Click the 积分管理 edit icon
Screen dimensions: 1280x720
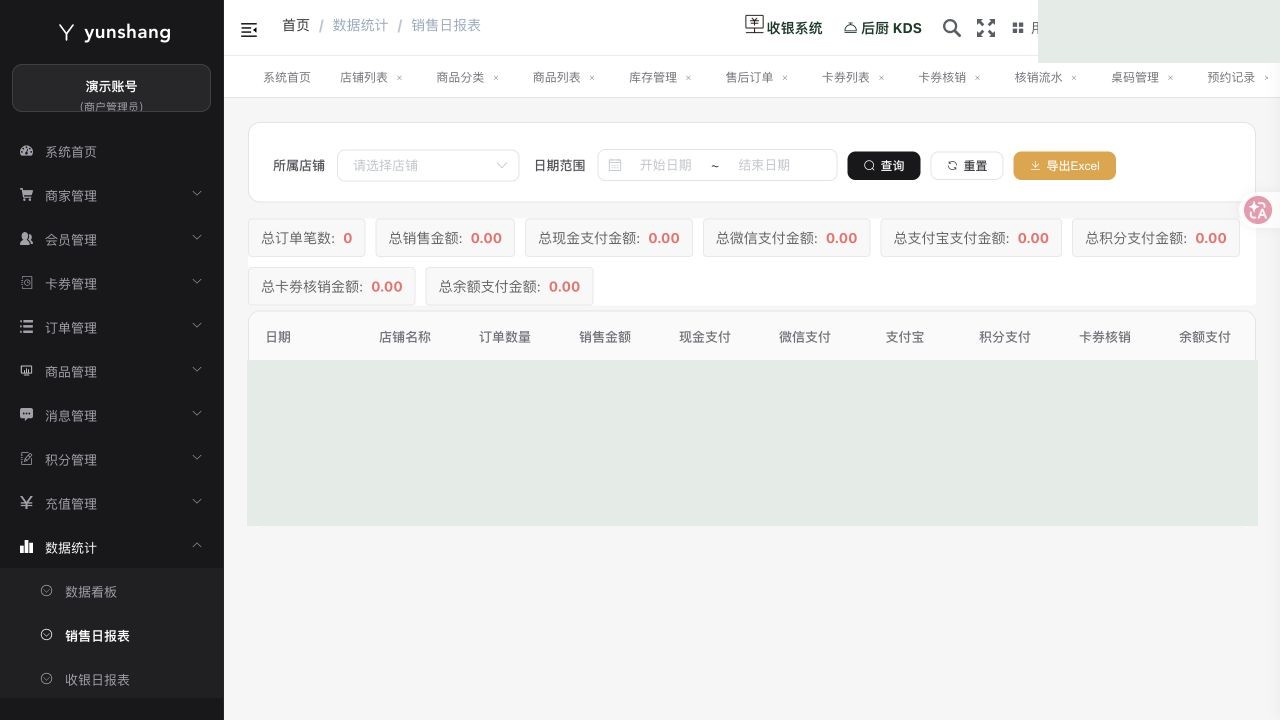[27, 459]
